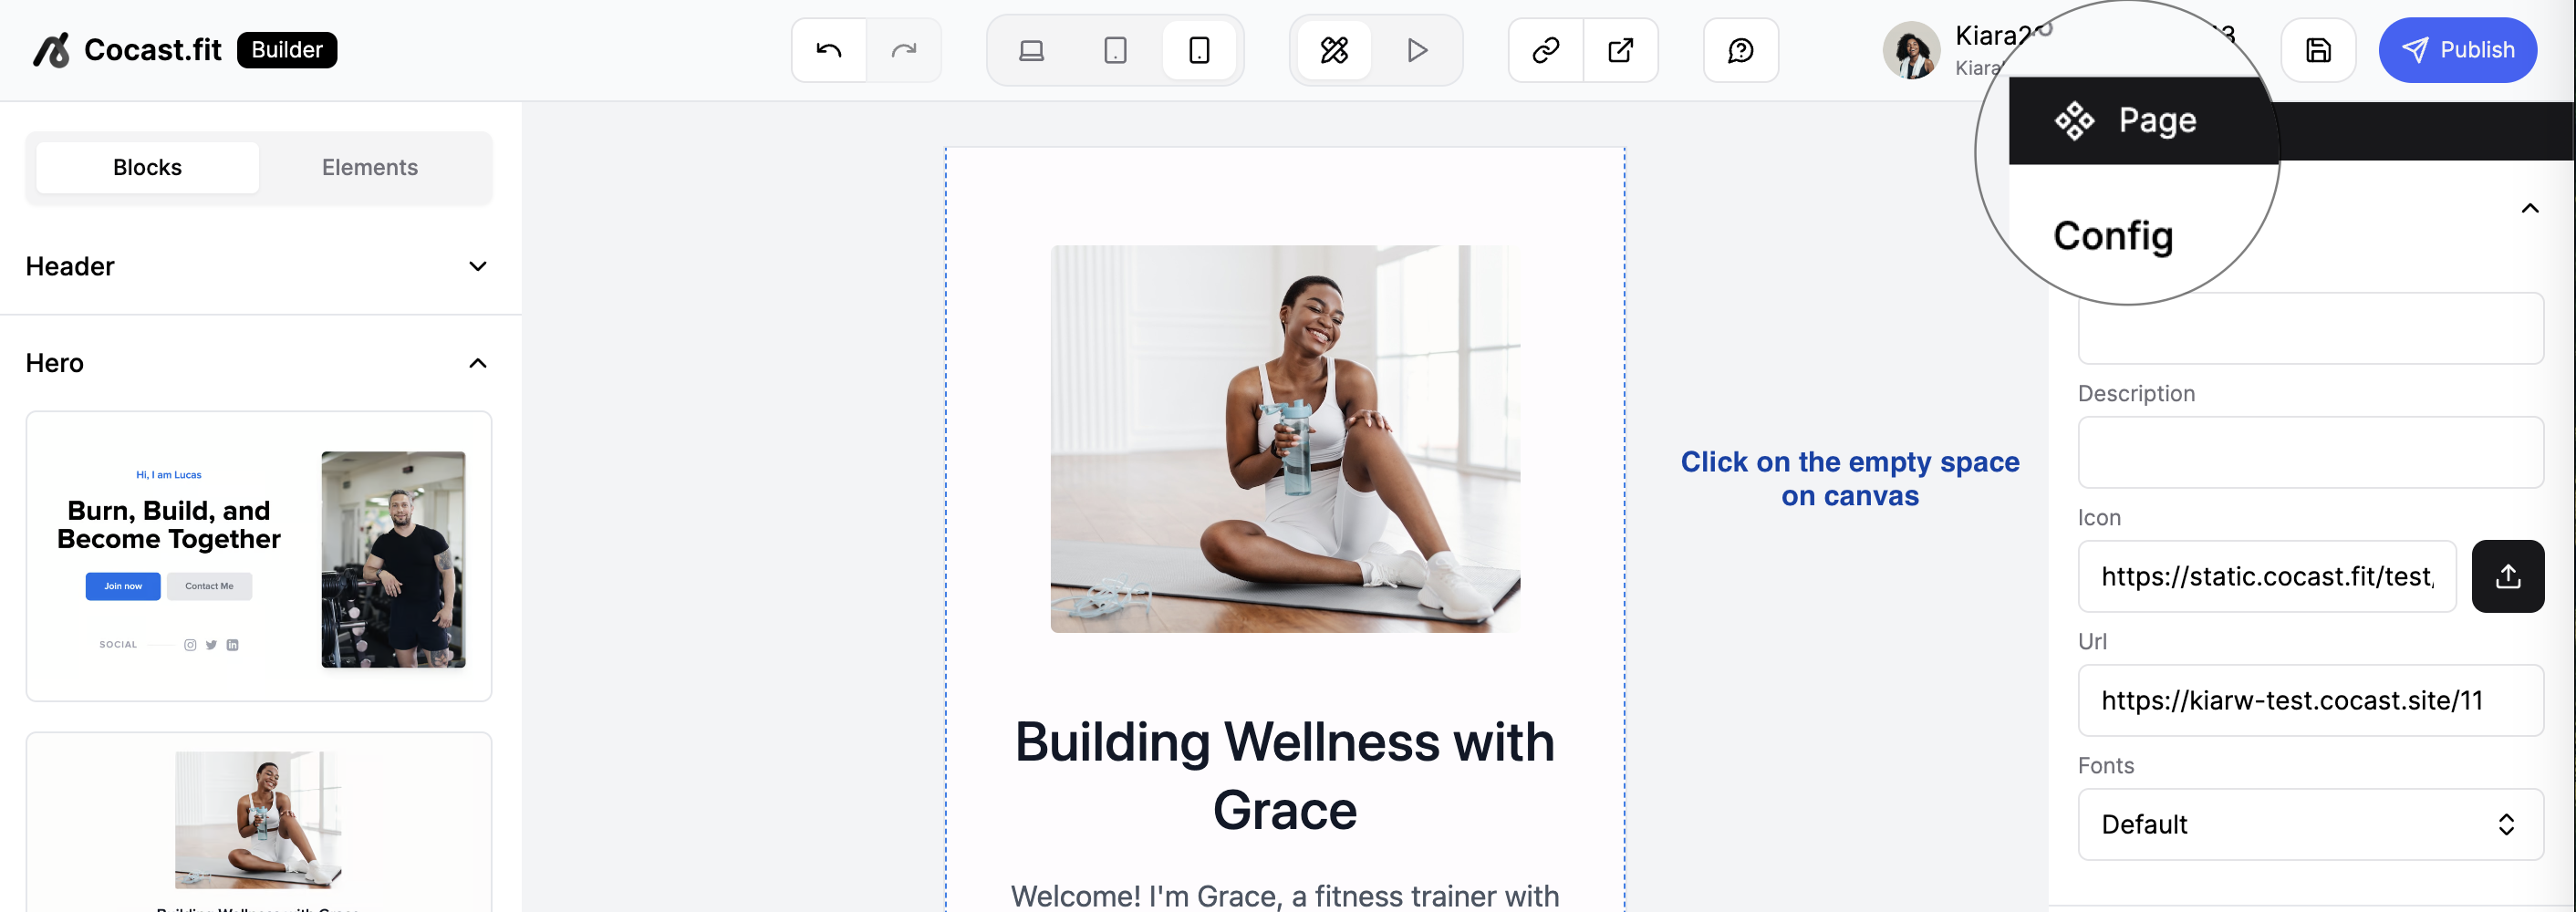
Task: Select the tablet preview icon
Action: pyautogui.click(x=1115, y=50)
